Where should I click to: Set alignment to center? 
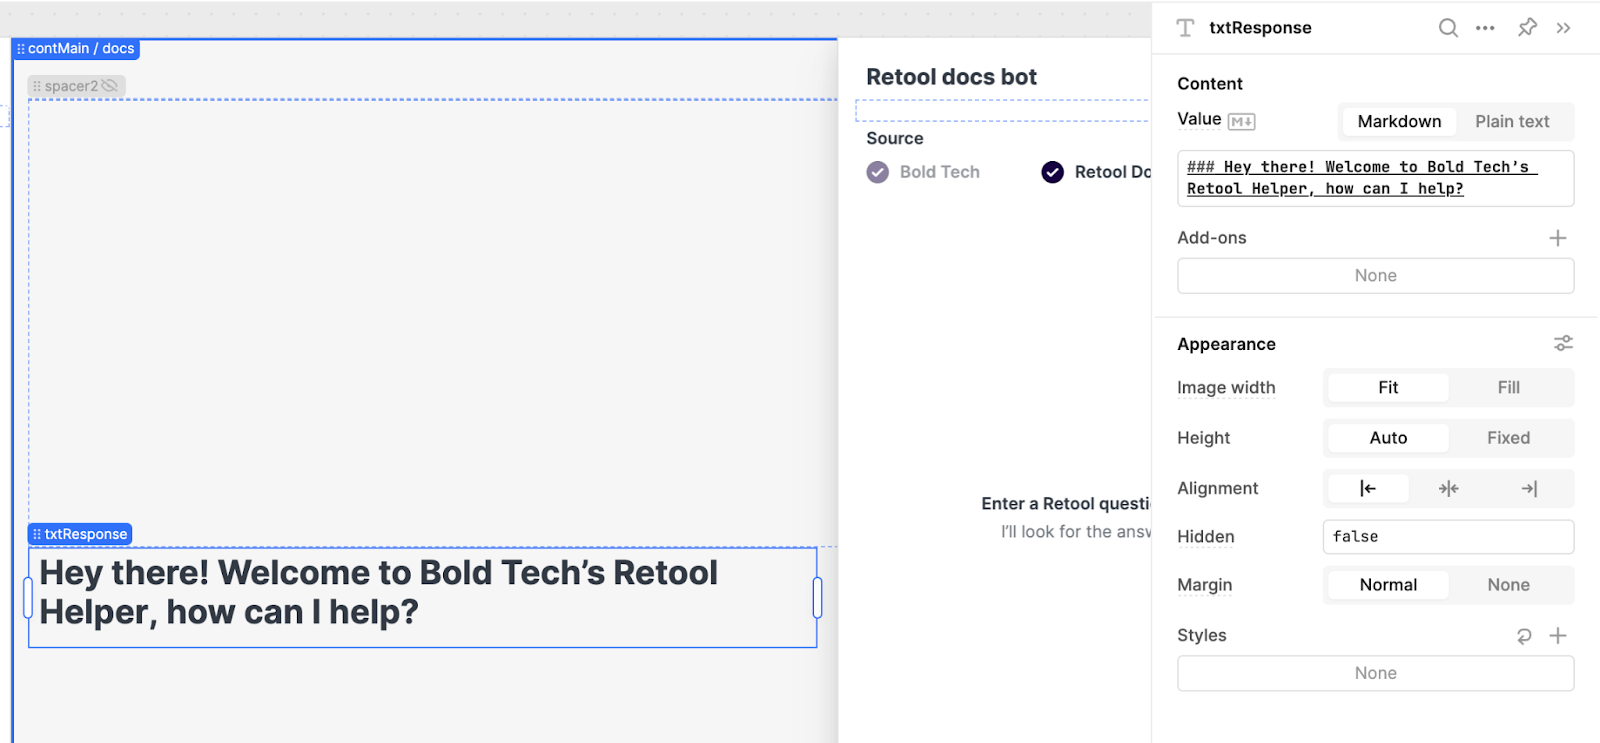click(1448, 488)
